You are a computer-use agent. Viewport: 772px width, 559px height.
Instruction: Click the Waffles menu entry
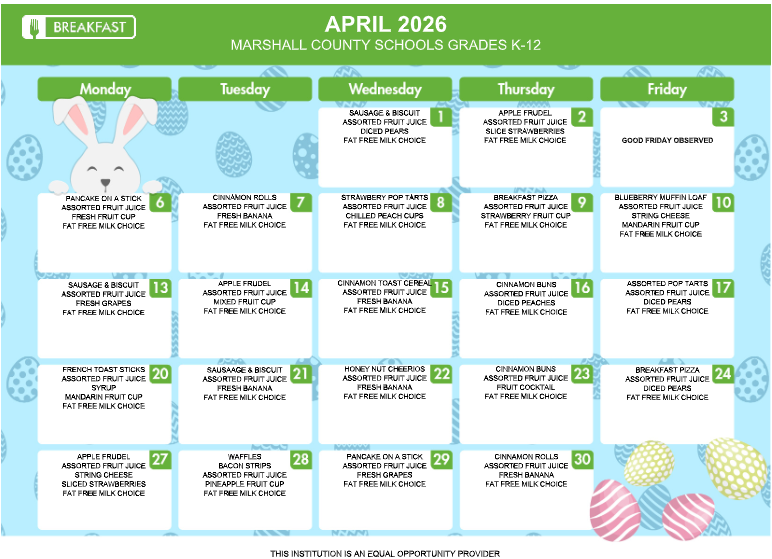coord(244,457)
